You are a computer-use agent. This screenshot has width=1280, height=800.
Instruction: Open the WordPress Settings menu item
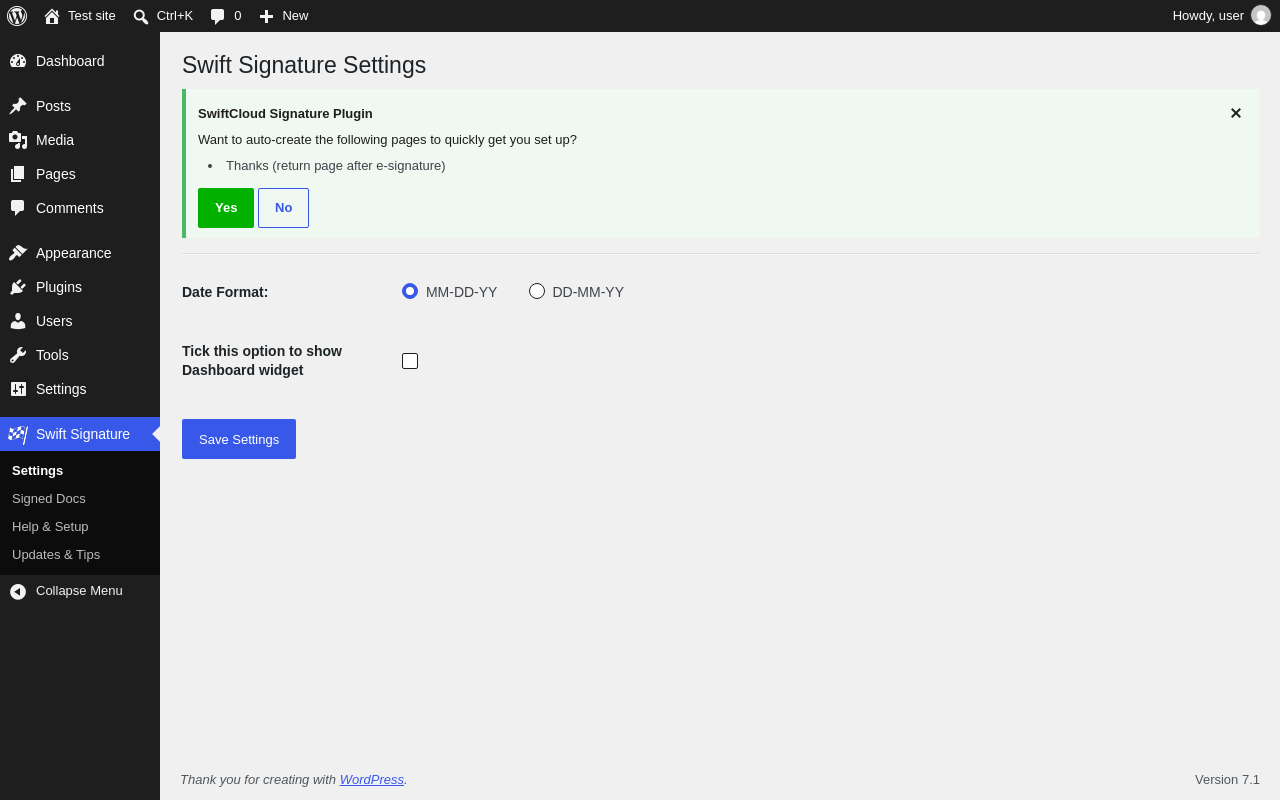(x=80, y=389)
